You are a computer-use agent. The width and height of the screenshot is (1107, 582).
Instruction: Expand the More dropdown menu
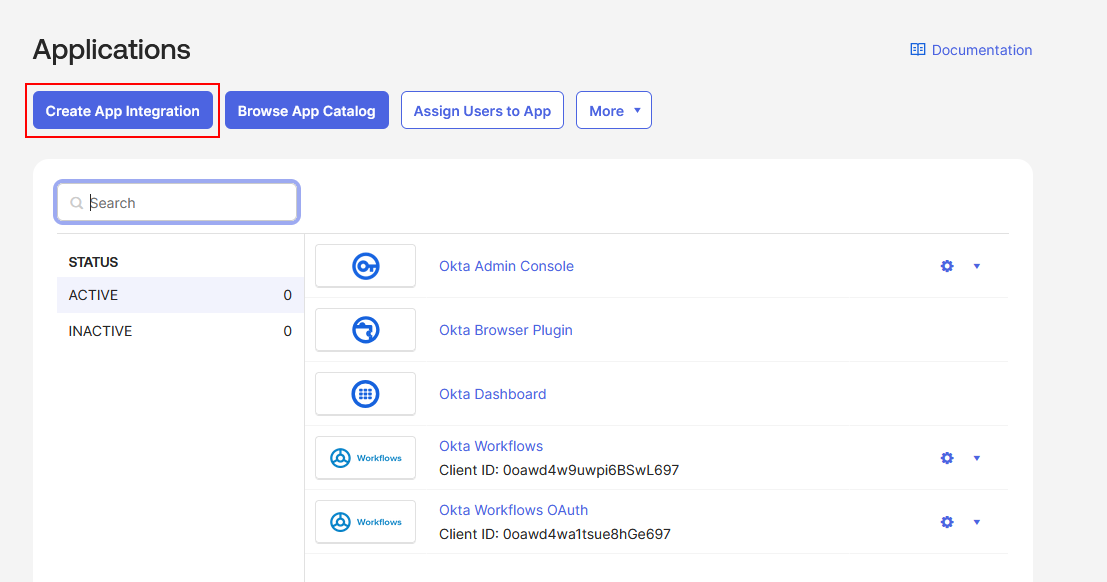(x=613, y=111)
